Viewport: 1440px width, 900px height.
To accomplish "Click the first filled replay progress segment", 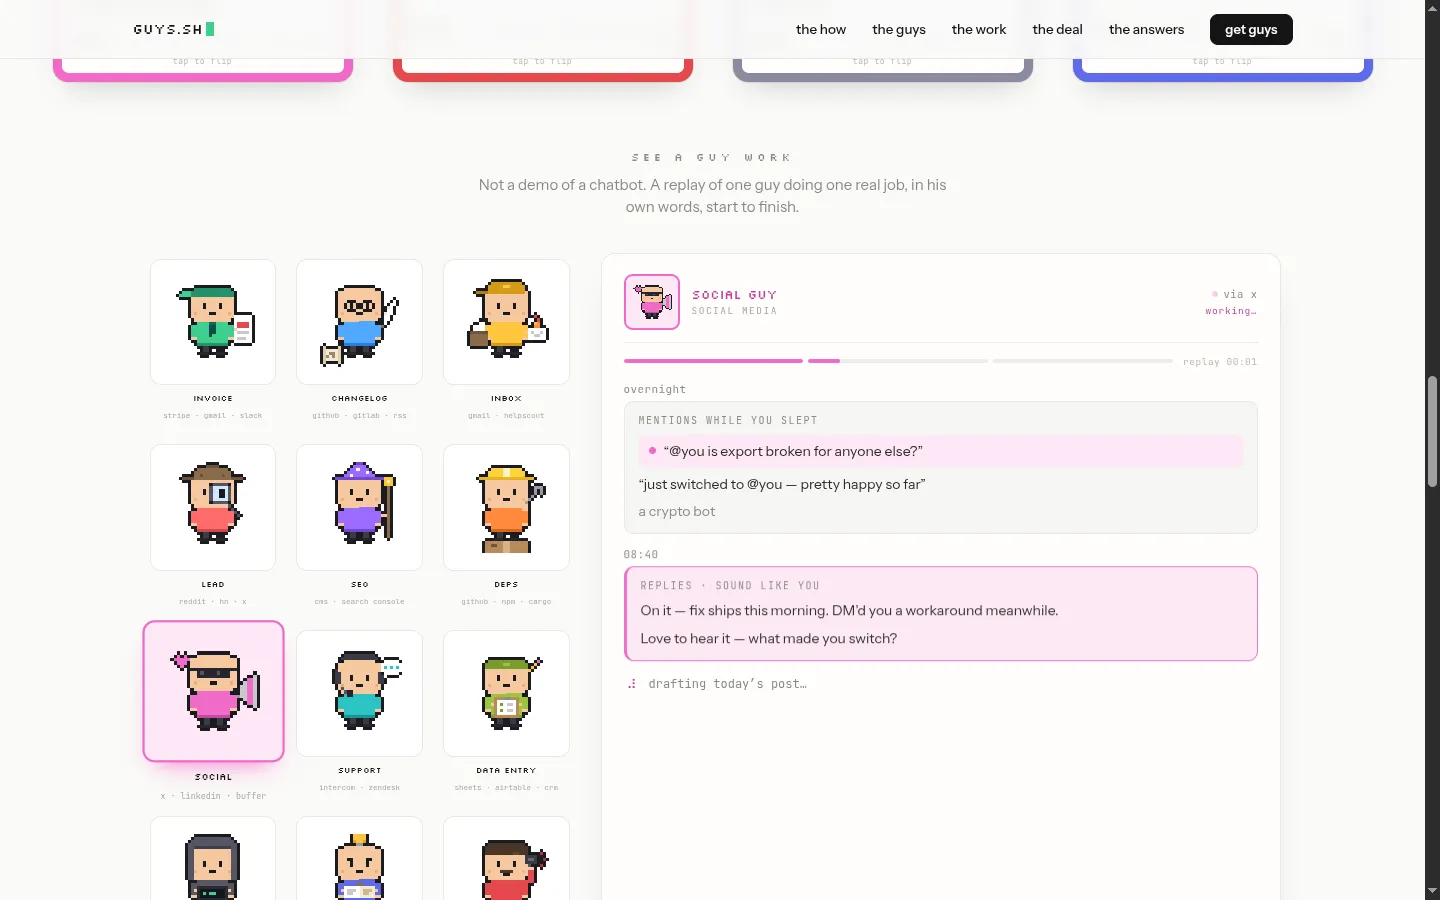I will [x=713, y=361].
